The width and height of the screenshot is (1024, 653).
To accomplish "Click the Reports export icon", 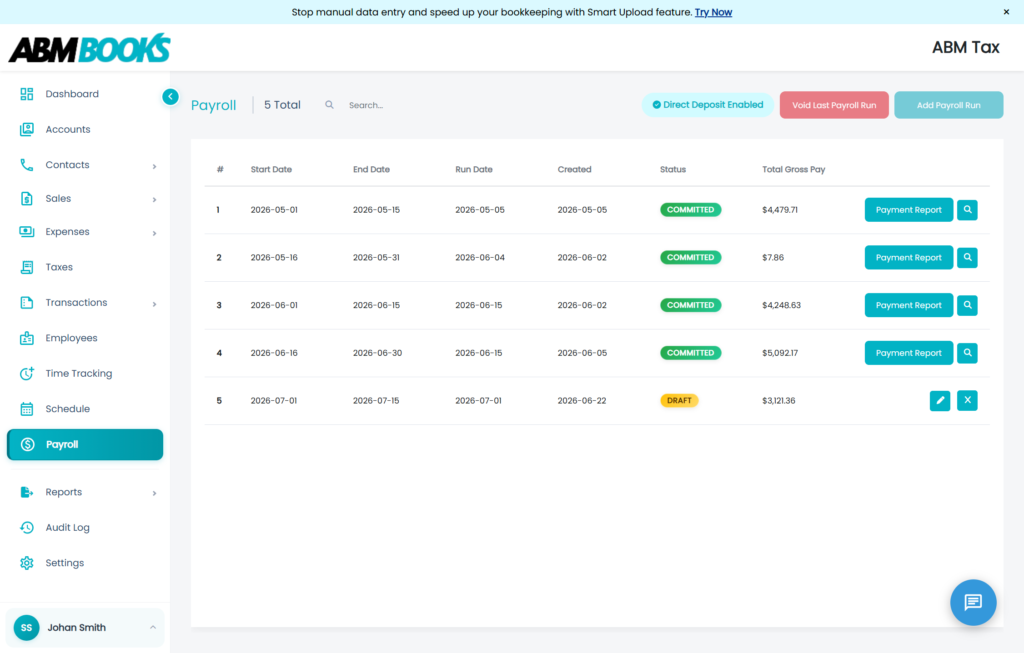I will tap(27, 492).
